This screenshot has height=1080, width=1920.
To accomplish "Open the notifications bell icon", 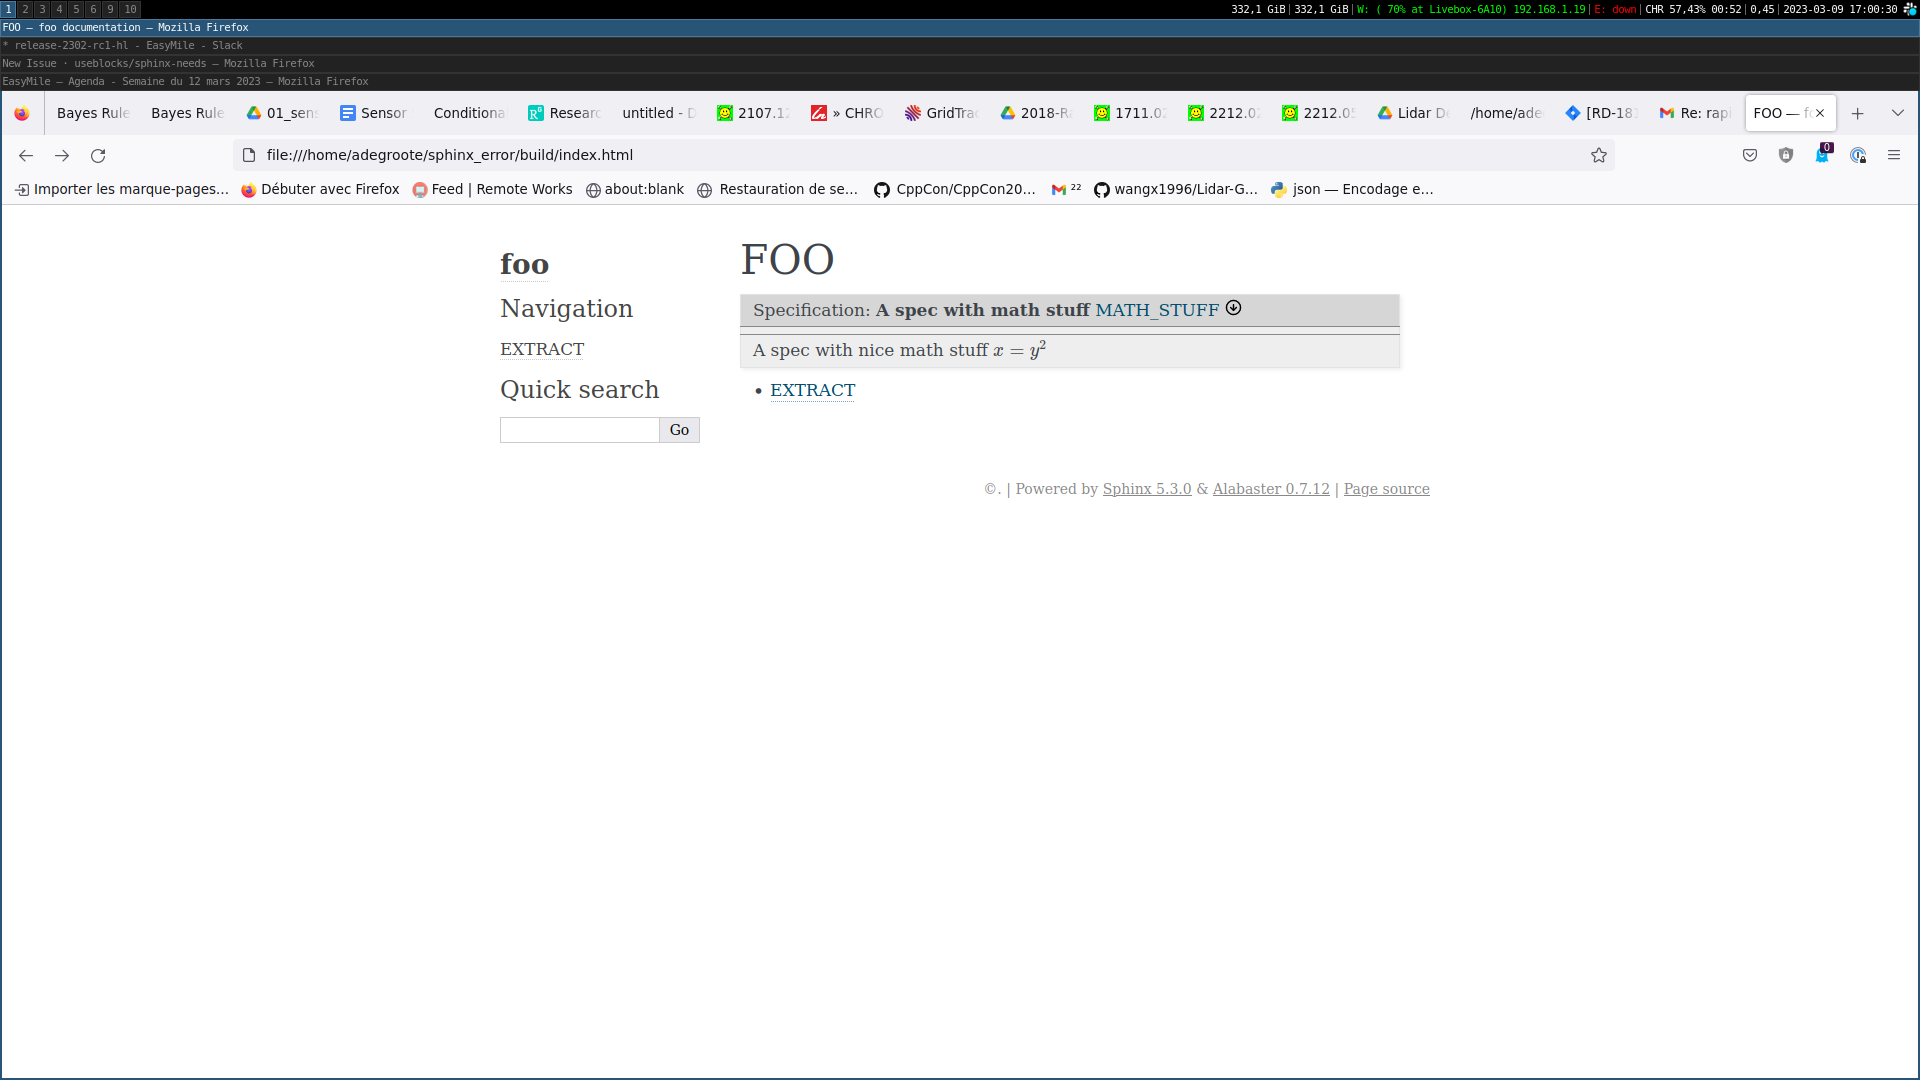I will 1822,155.
